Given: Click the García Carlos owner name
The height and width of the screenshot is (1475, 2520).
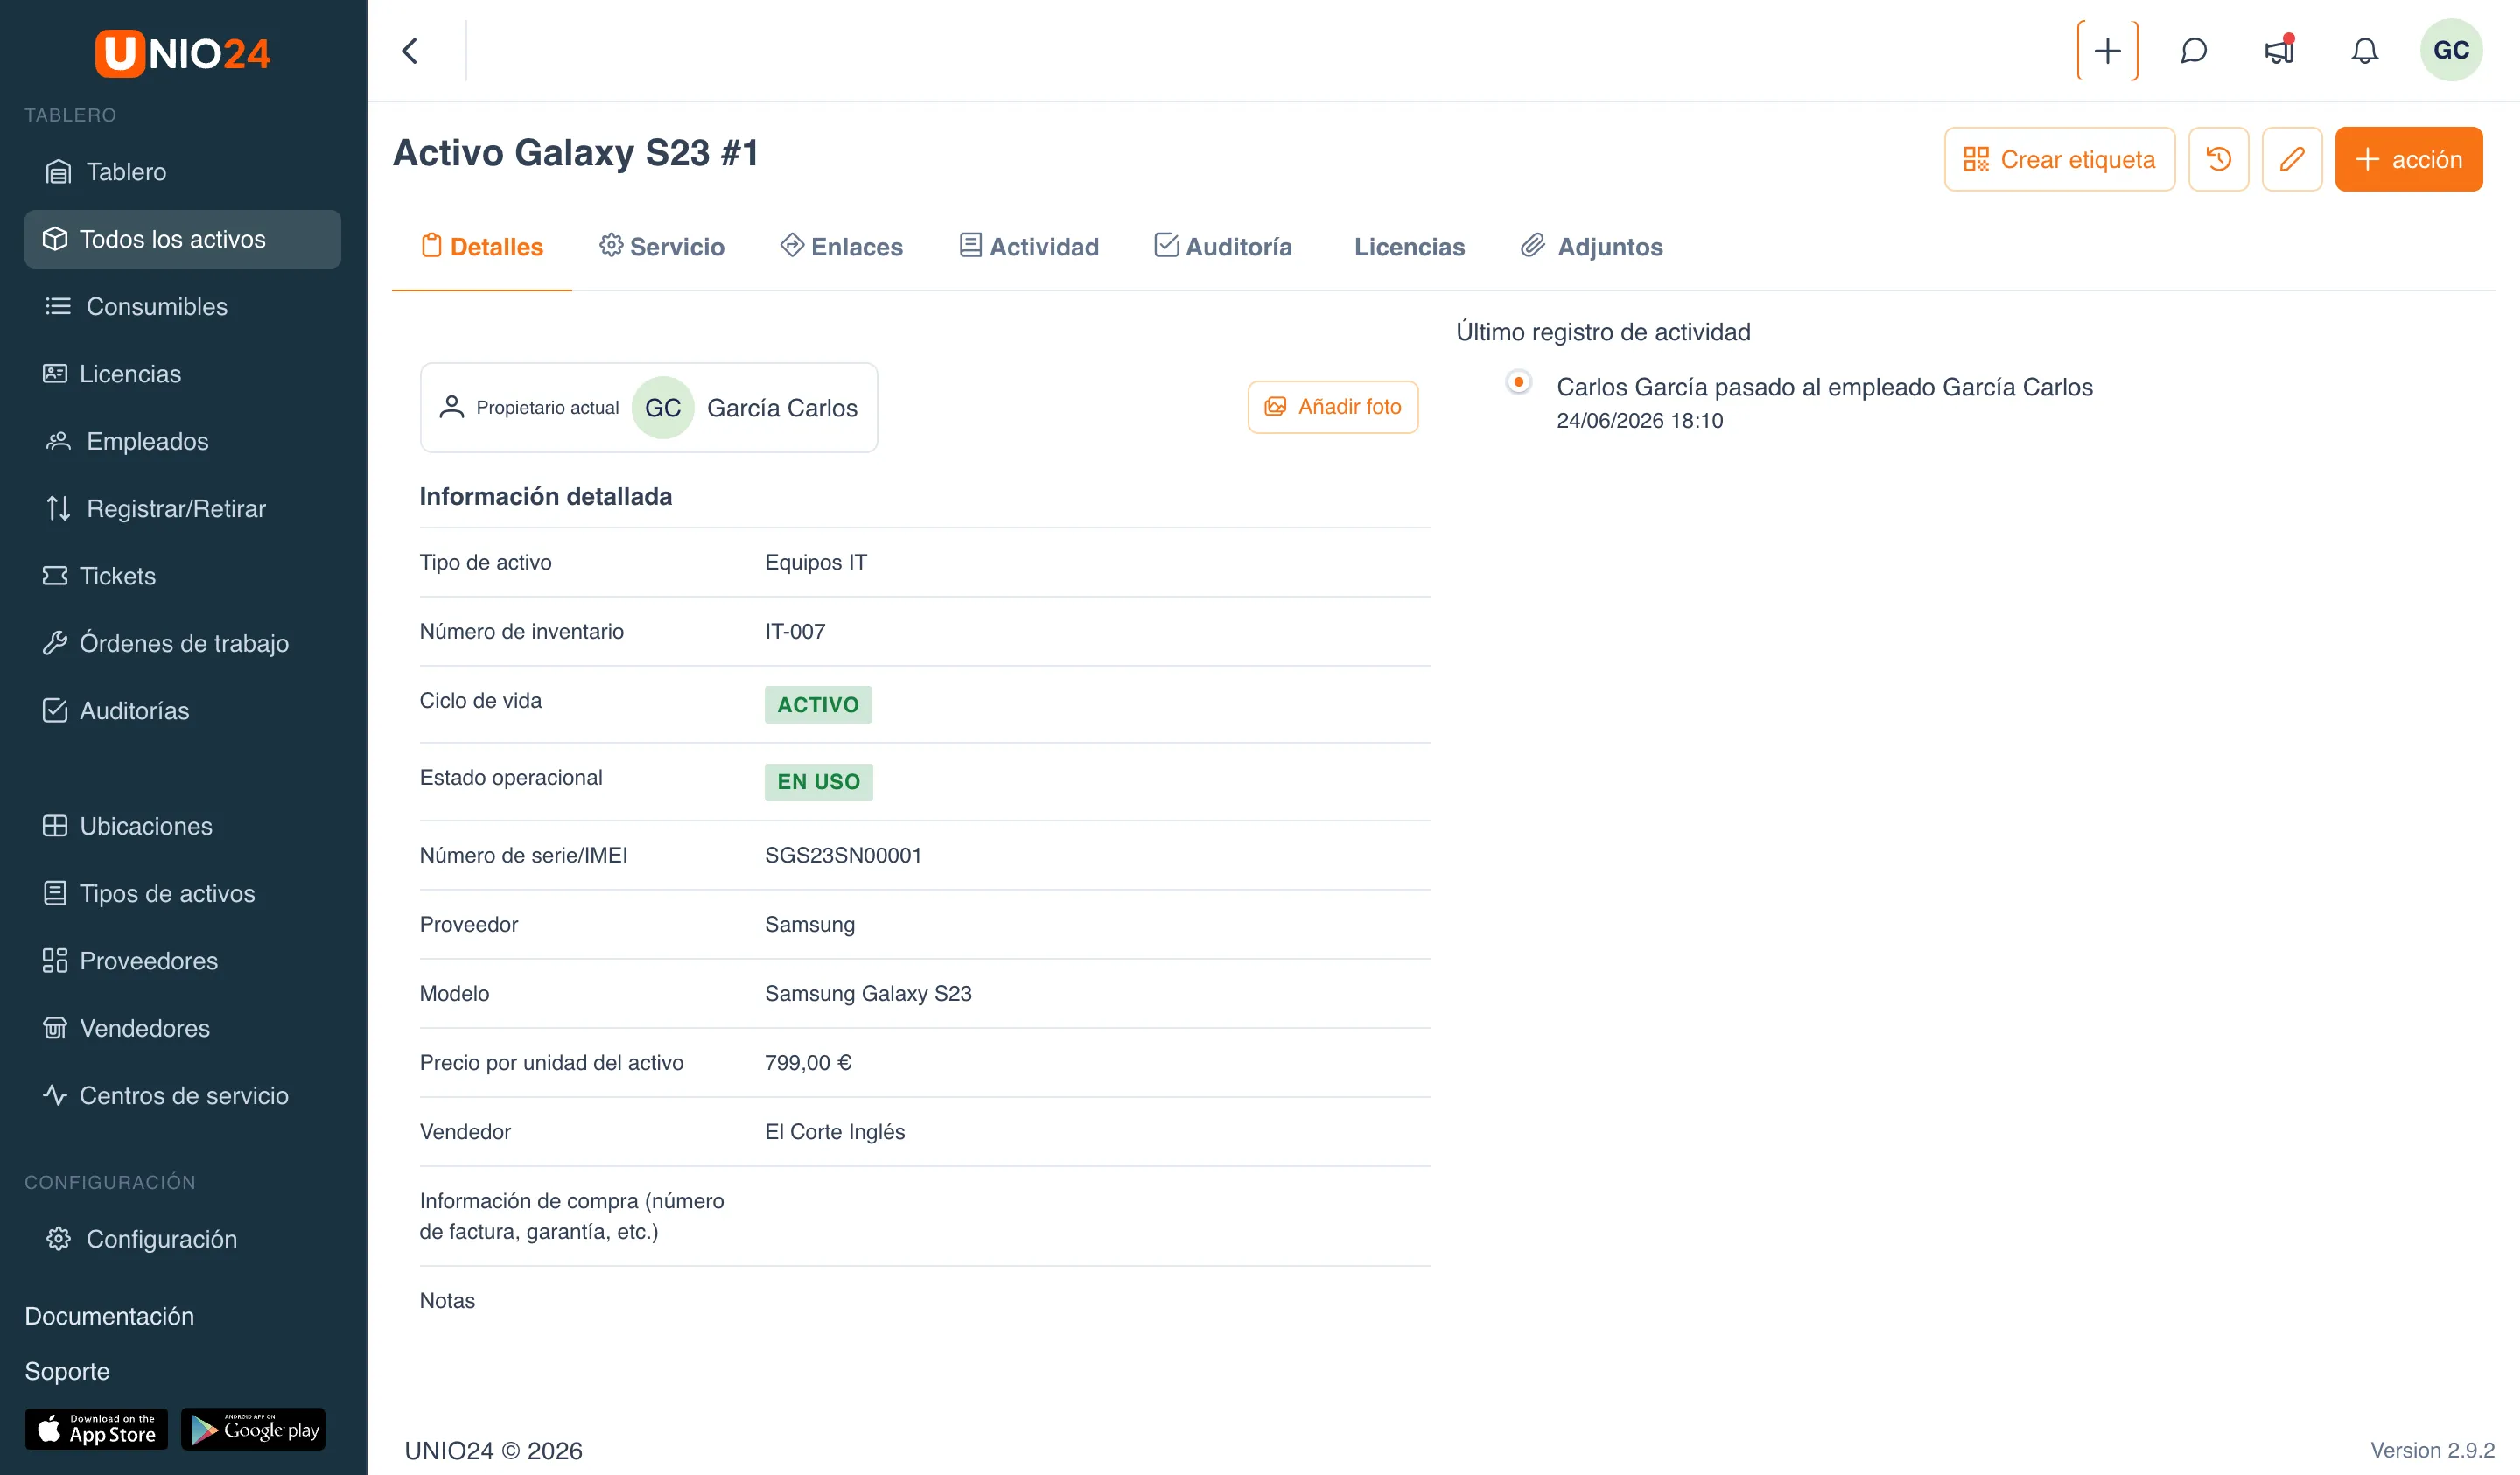Looking at the screenshot, I should point(782,408).
